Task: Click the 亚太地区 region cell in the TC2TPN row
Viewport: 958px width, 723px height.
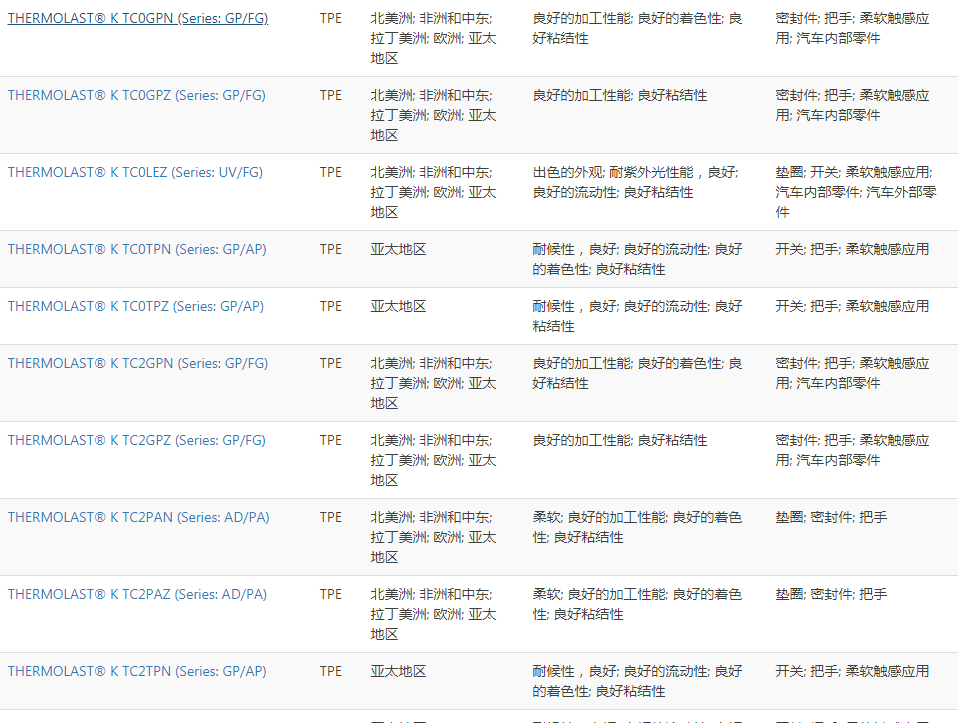Action: (x=398, y=671)
